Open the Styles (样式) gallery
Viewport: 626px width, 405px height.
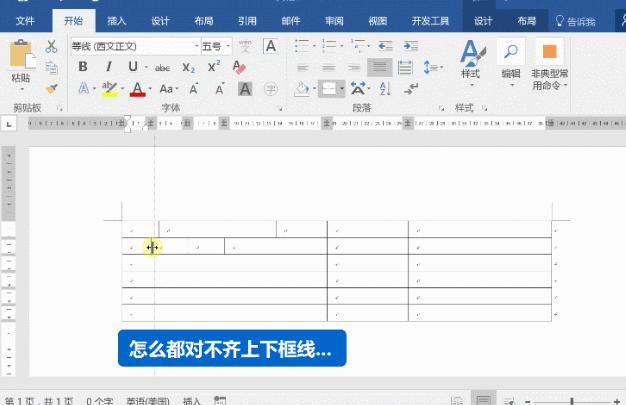(471, 64)
